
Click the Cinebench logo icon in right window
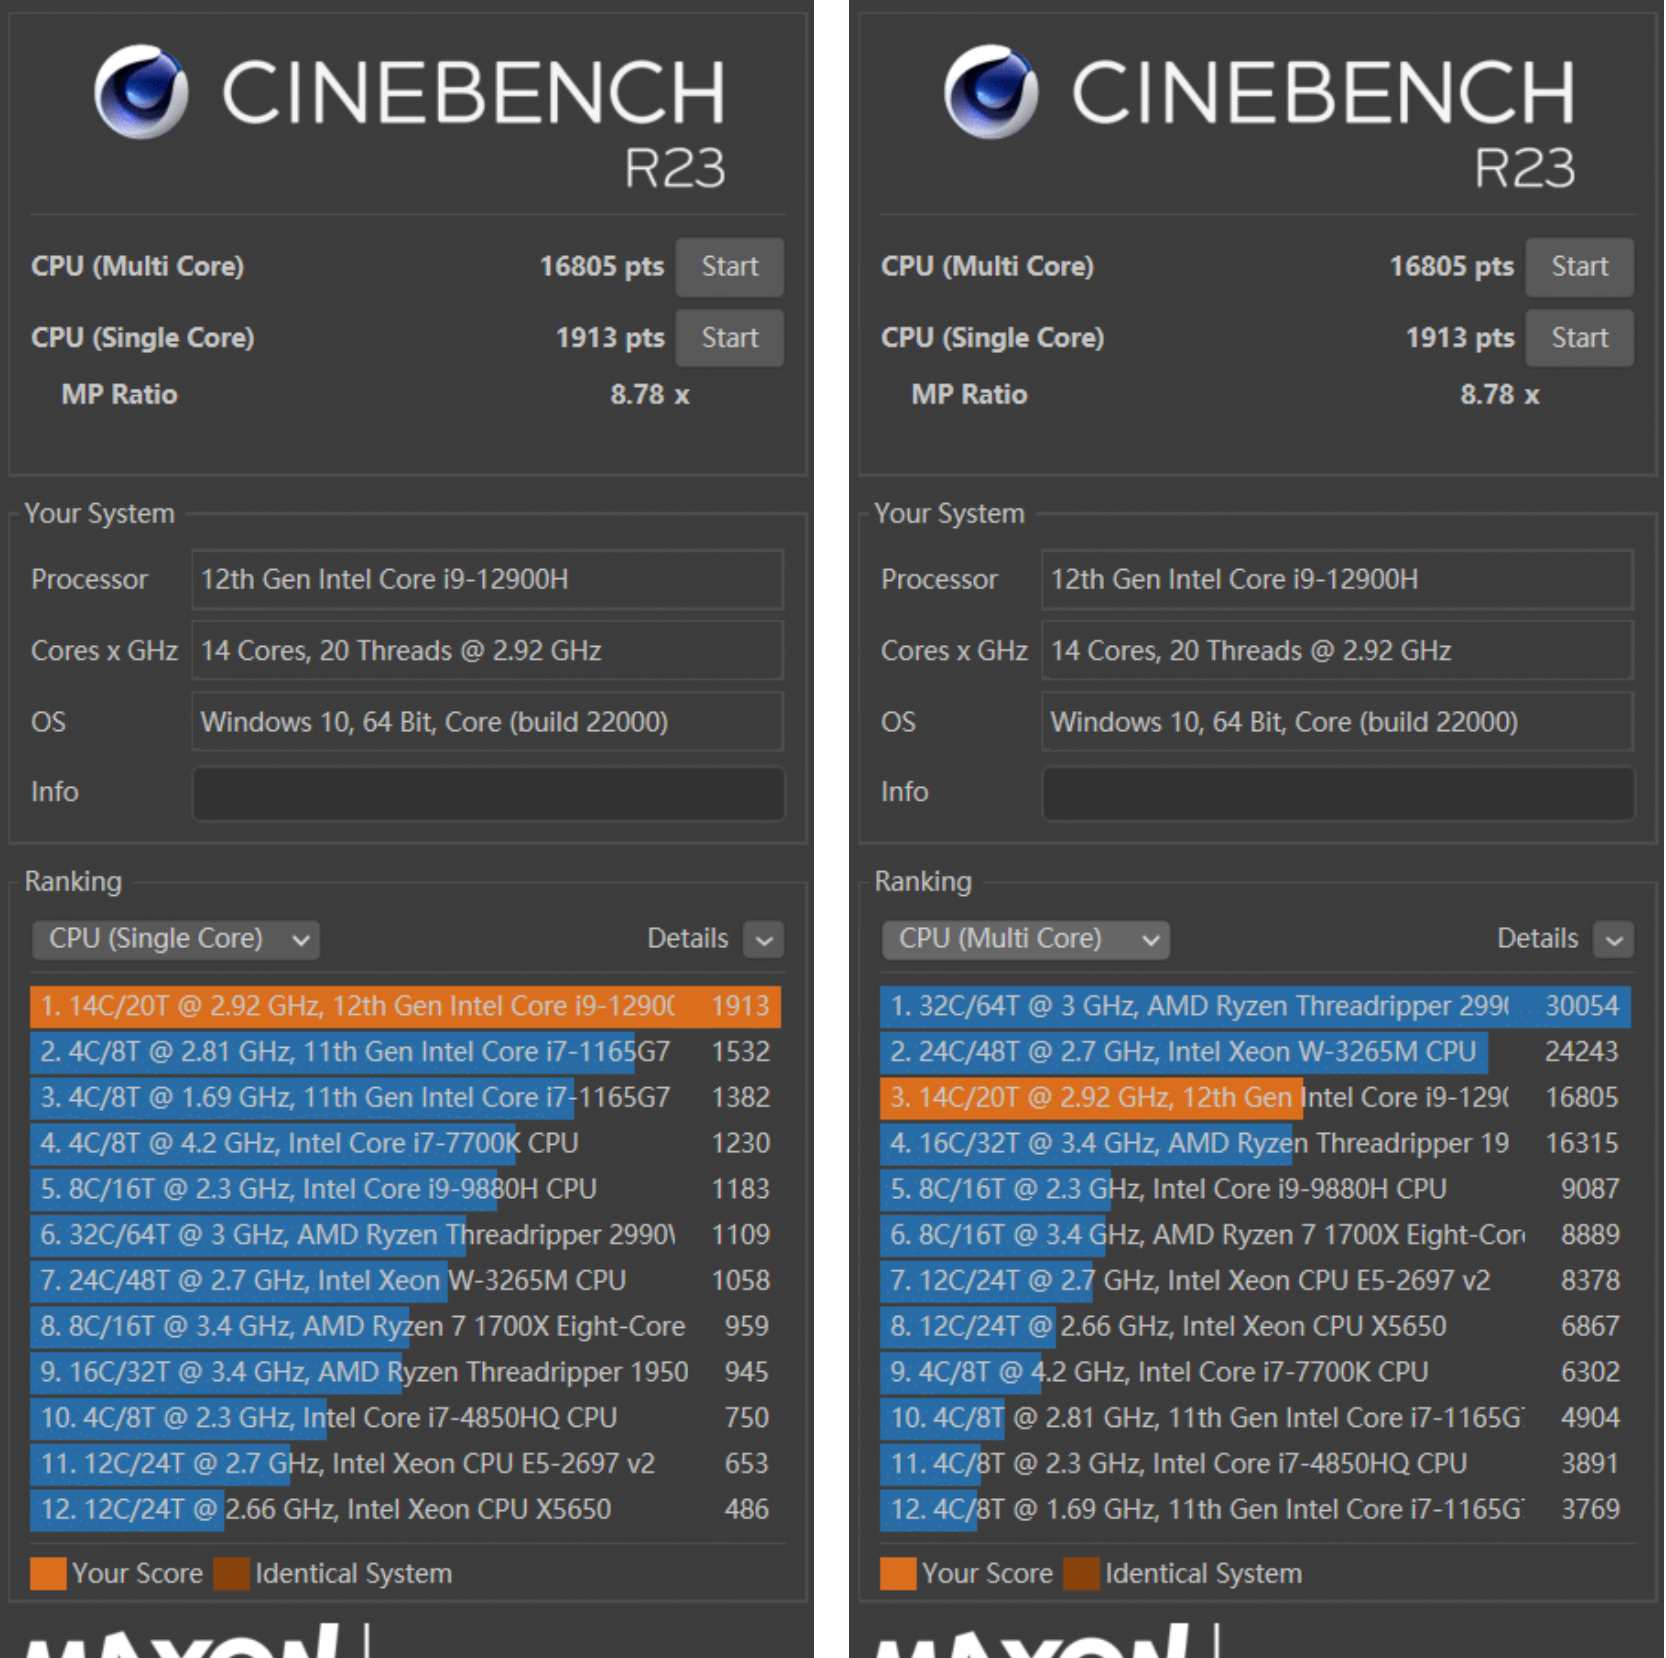click(991, 92)
